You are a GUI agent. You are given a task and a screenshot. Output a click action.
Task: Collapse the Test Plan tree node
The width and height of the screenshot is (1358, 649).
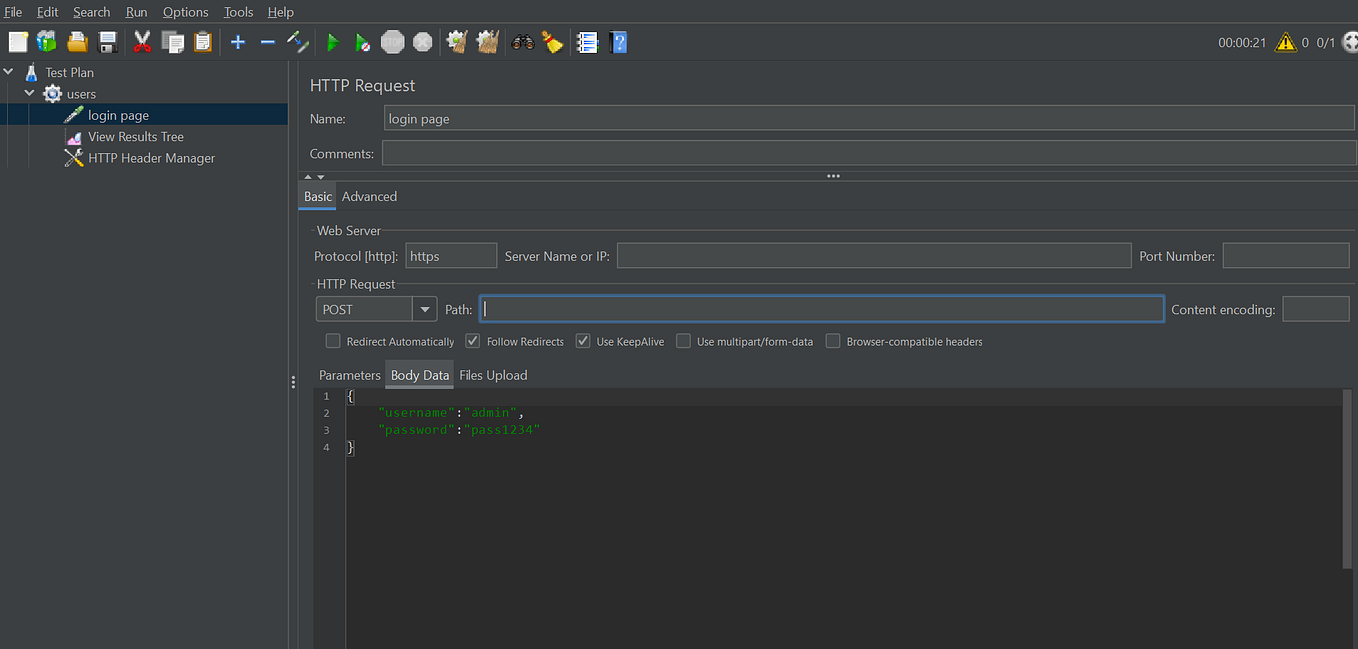pos(8,71)
